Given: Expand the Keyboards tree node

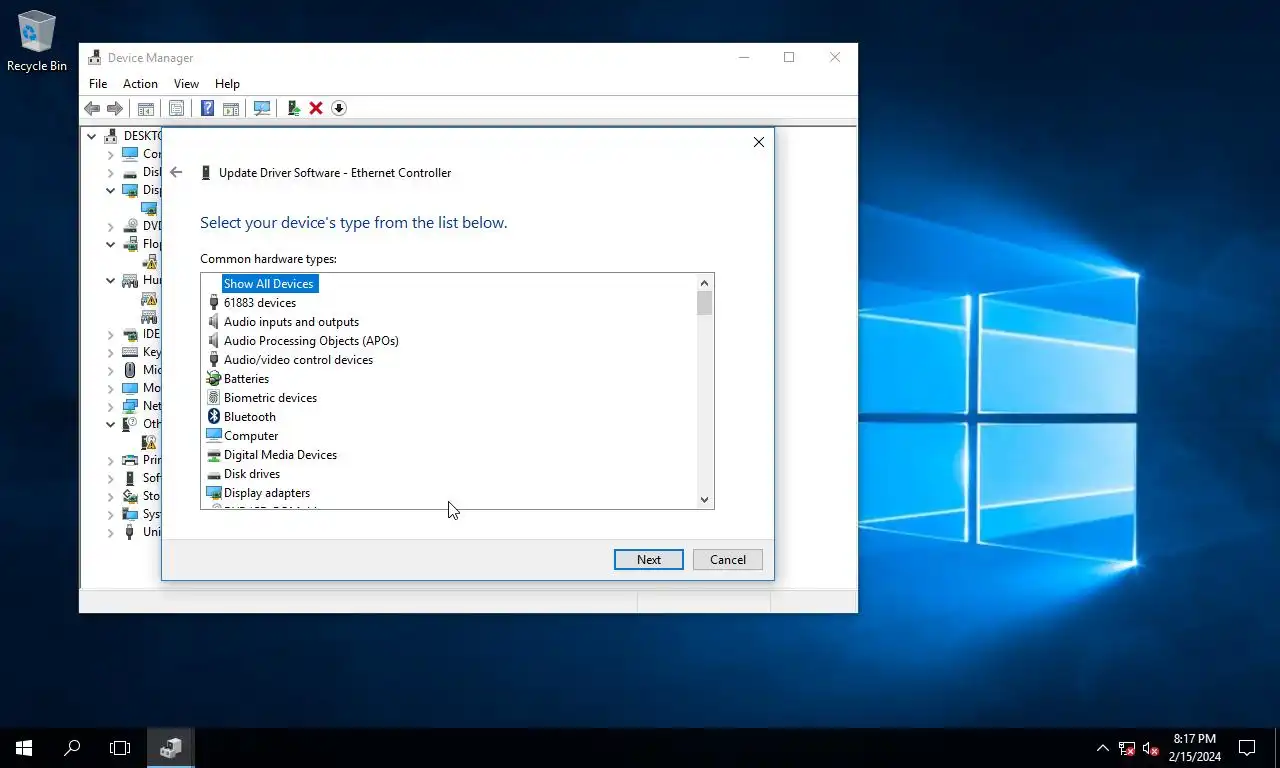Looking at the screenshot, I should tap(111, 352).
